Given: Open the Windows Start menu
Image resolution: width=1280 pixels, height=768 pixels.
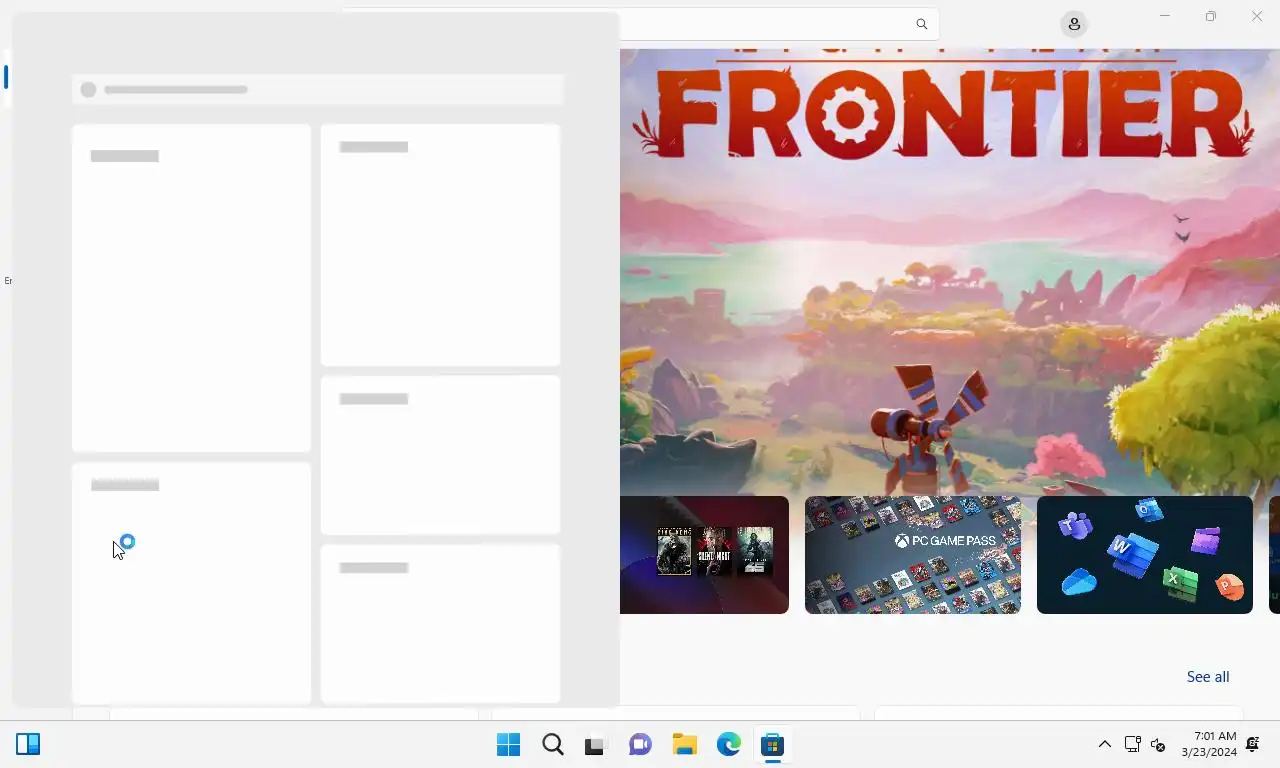Looking at the screenshot, I should point(508,745).
